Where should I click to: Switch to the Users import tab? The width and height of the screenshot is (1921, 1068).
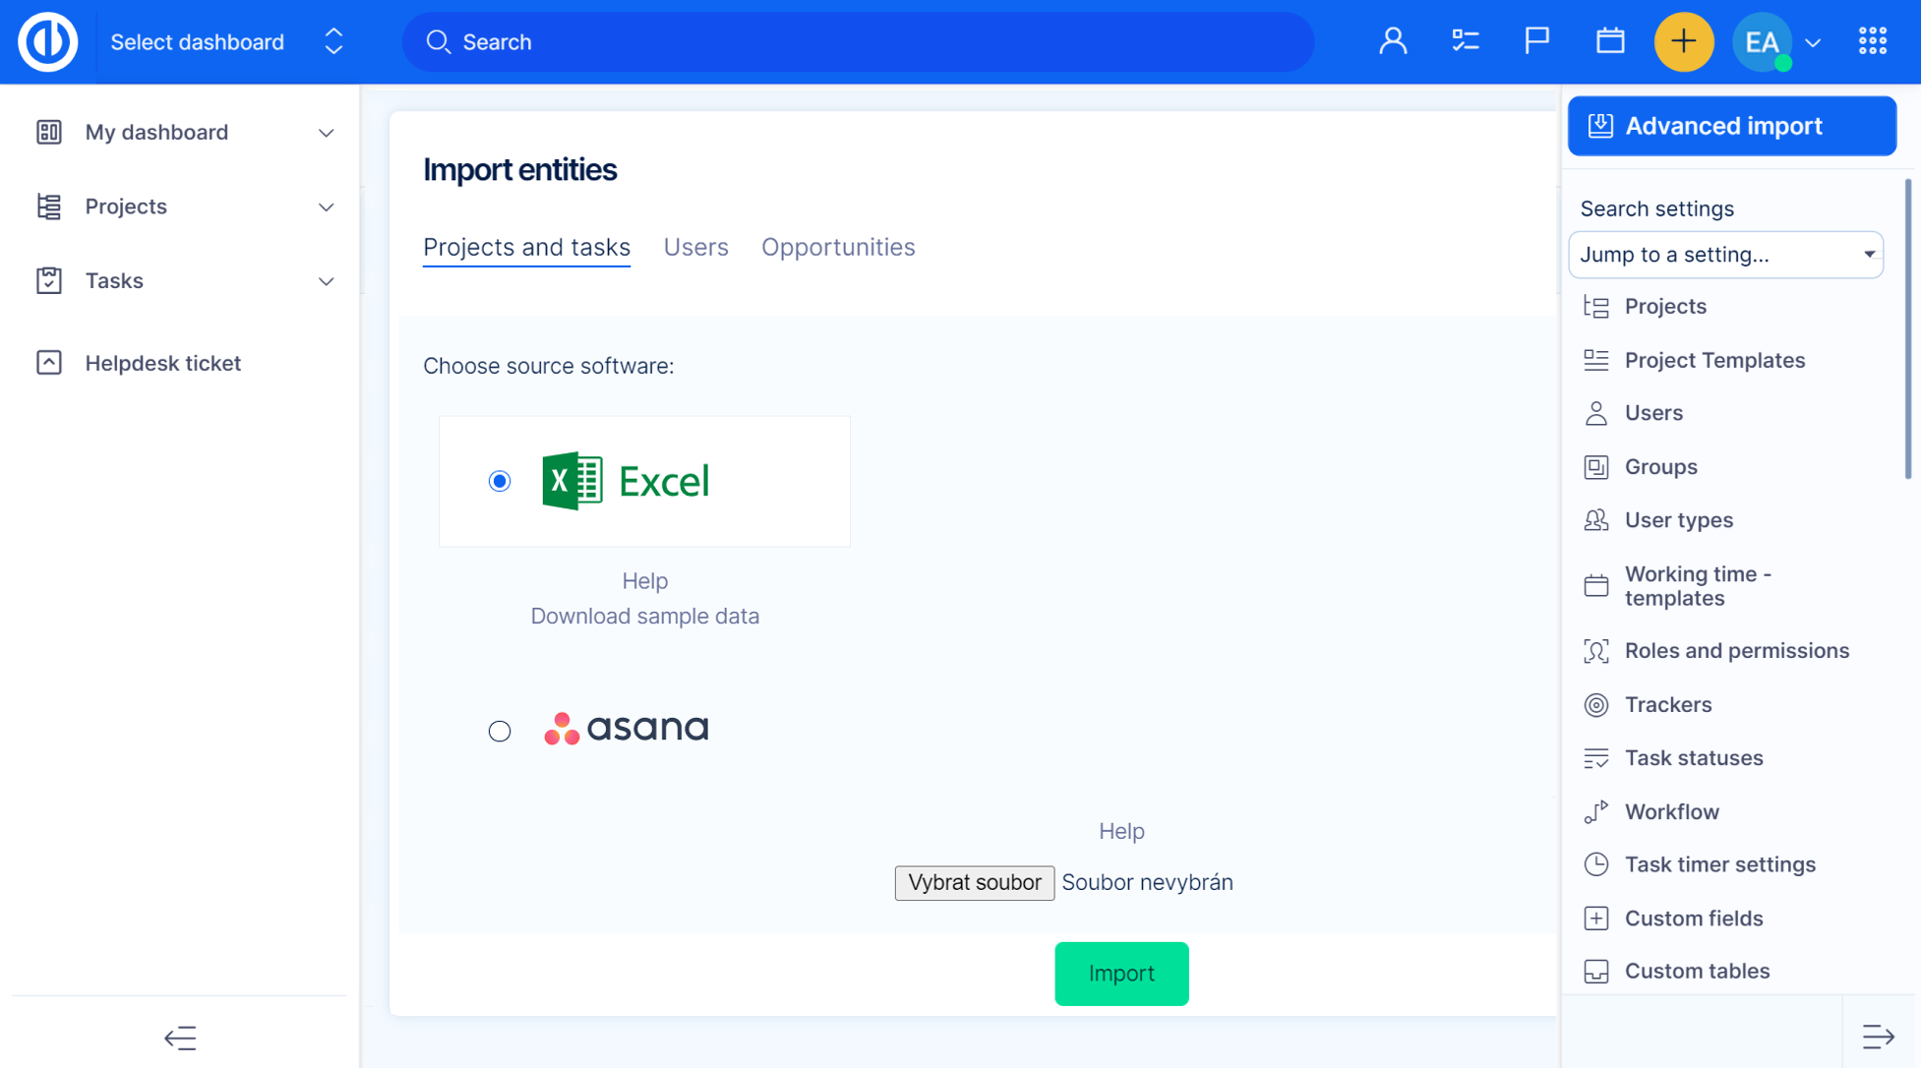(x=695, y=247)
